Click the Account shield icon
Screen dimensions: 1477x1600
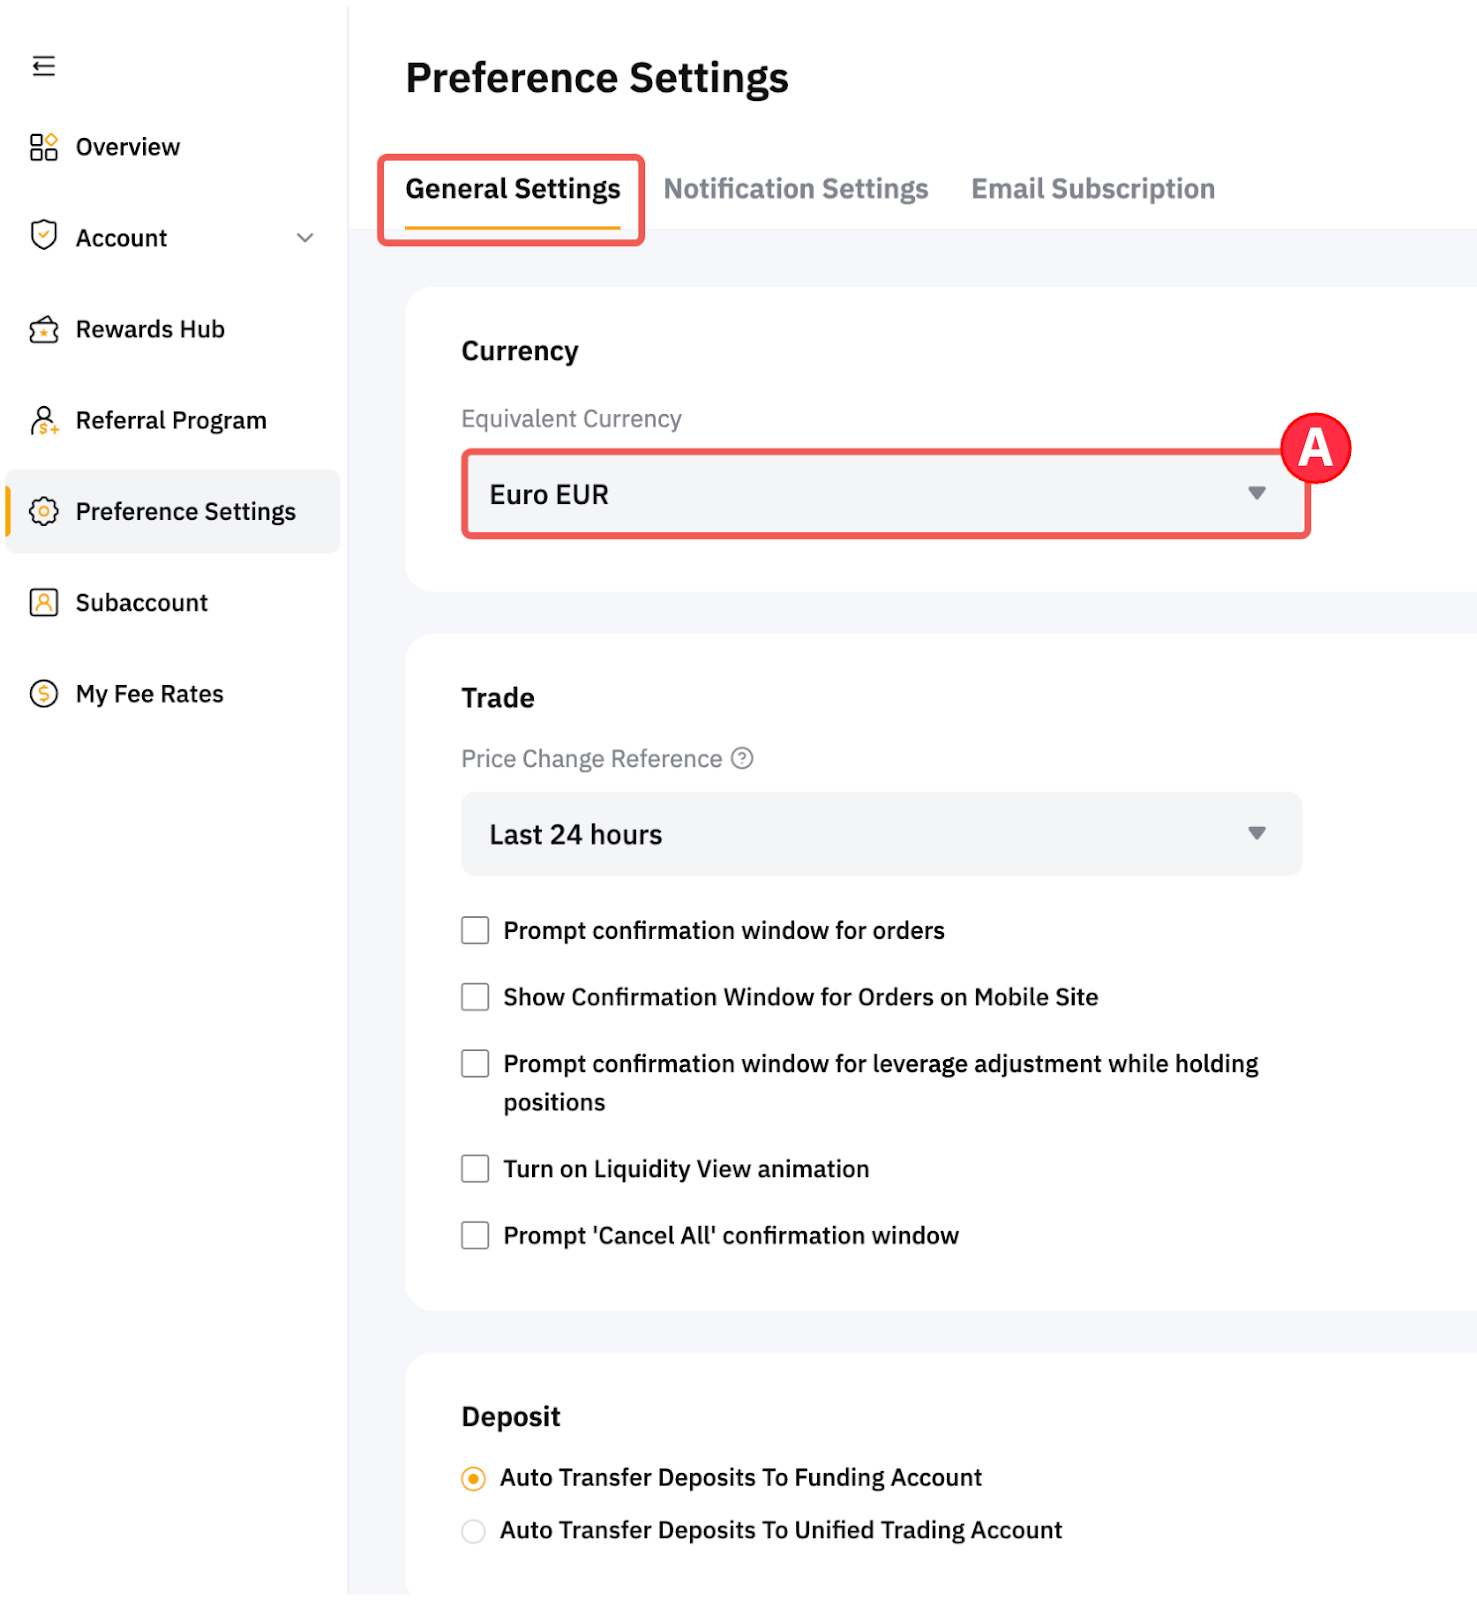[x=43, y=236]
